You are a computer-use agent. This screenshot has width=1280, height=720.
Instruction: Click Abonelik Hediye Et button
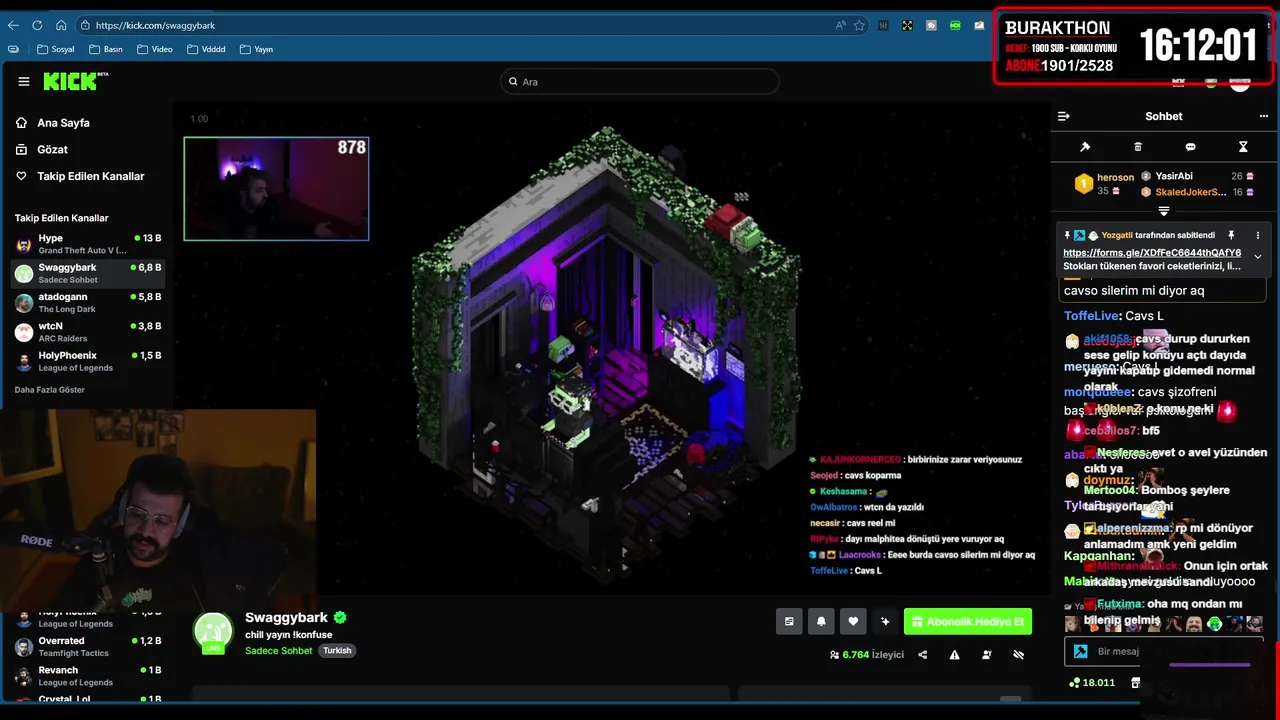point(968,621)
